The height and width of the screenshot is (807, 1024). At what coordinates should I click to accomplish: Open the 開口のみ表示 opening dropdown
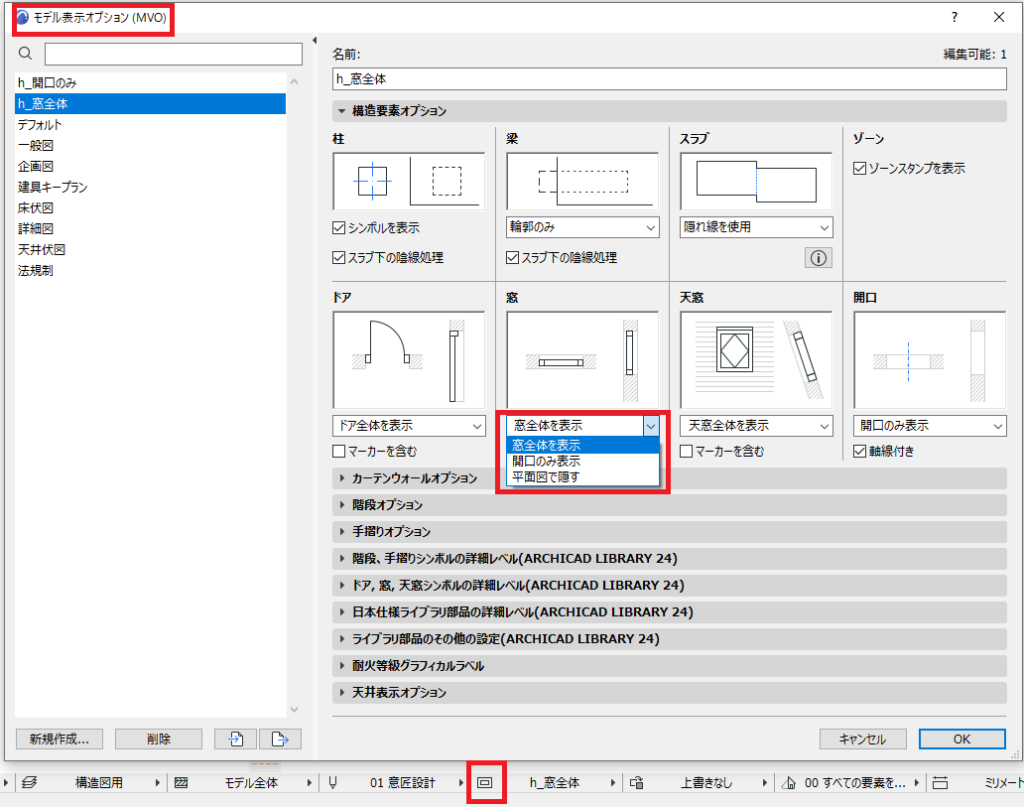930,426
